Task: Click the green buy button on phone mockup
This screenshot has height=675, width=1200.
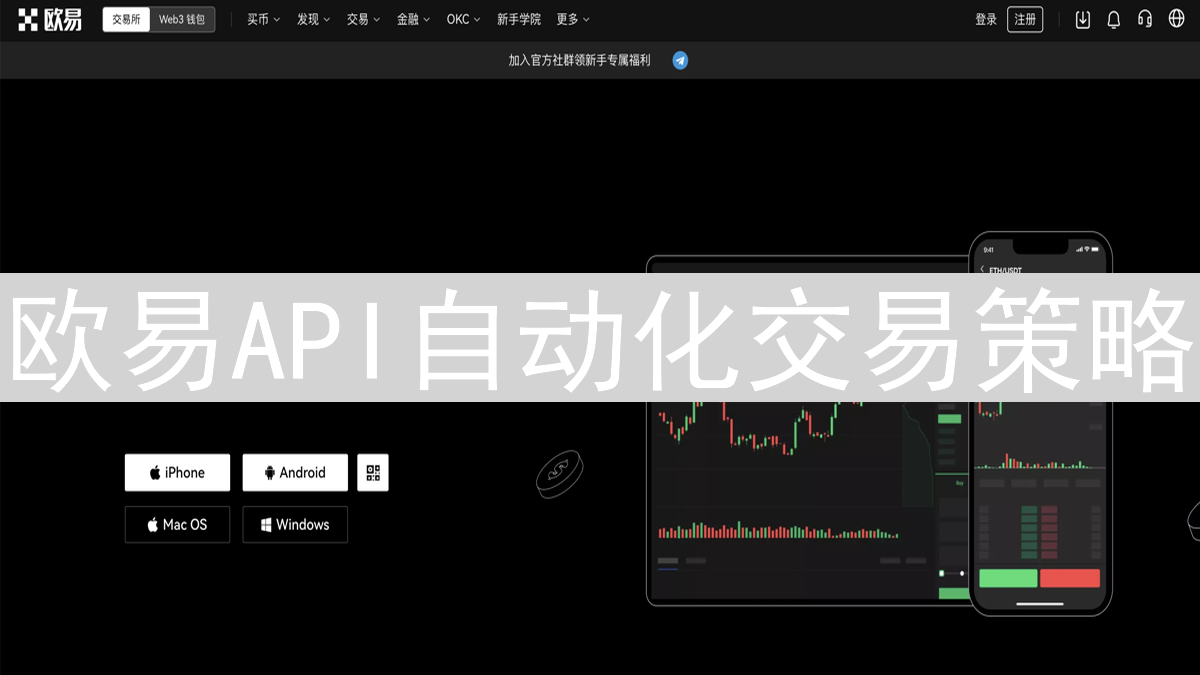Action: (x=1008, y=578)
